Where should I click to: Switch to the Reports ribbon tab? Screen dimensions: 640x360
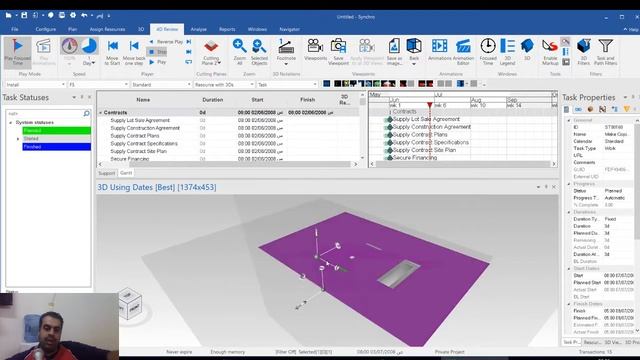[x=227, y=29]
